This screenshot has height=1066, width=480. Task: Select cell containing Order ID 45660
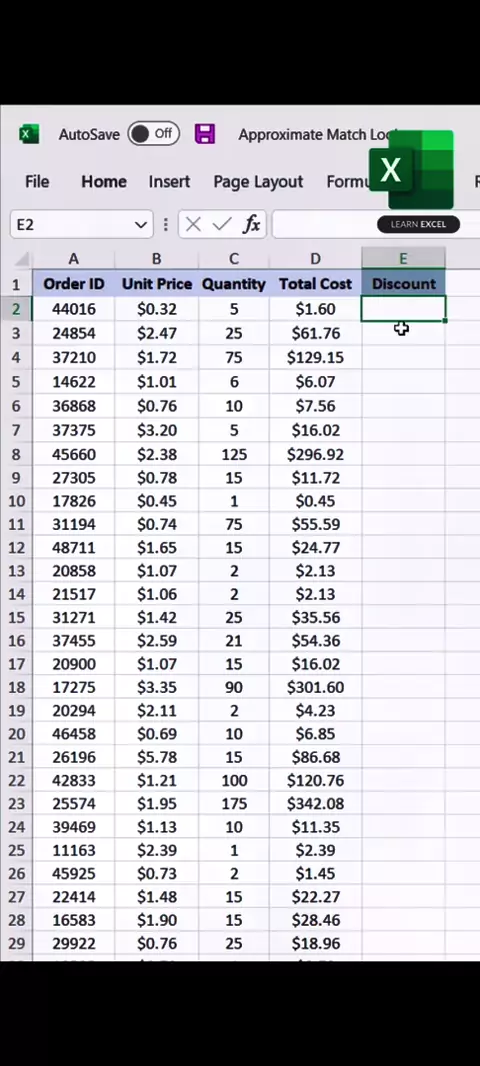[73, 454]
